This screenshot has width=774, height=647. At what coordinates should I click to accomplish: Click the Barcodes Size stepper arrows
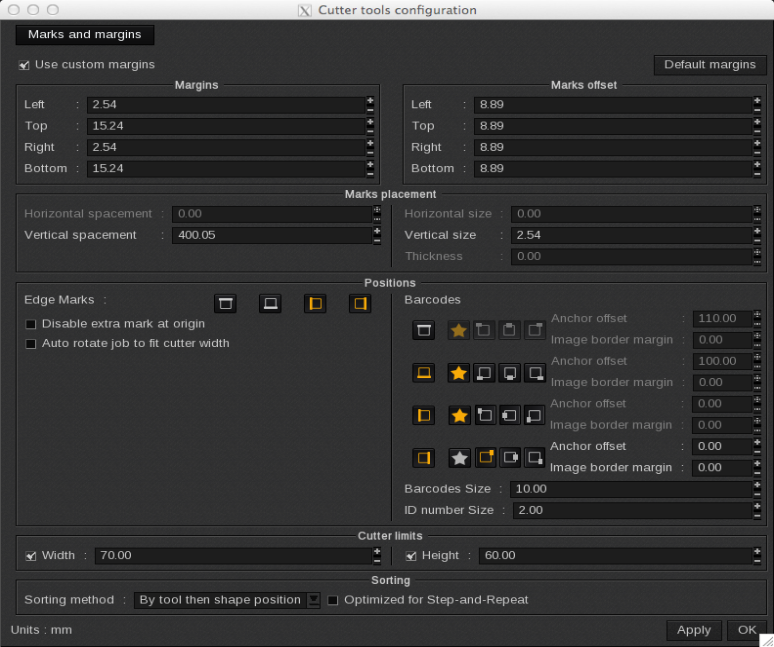[x=757, y=489]
